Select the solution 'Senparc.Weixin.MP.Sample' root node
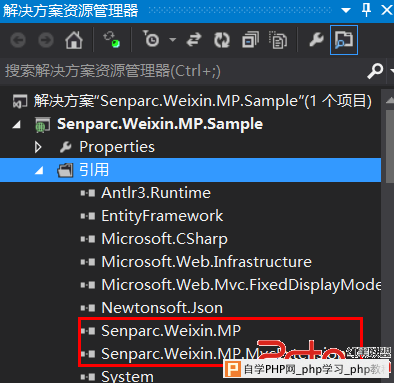The height and width of the screenshot is (383, 394). point(203,101)
